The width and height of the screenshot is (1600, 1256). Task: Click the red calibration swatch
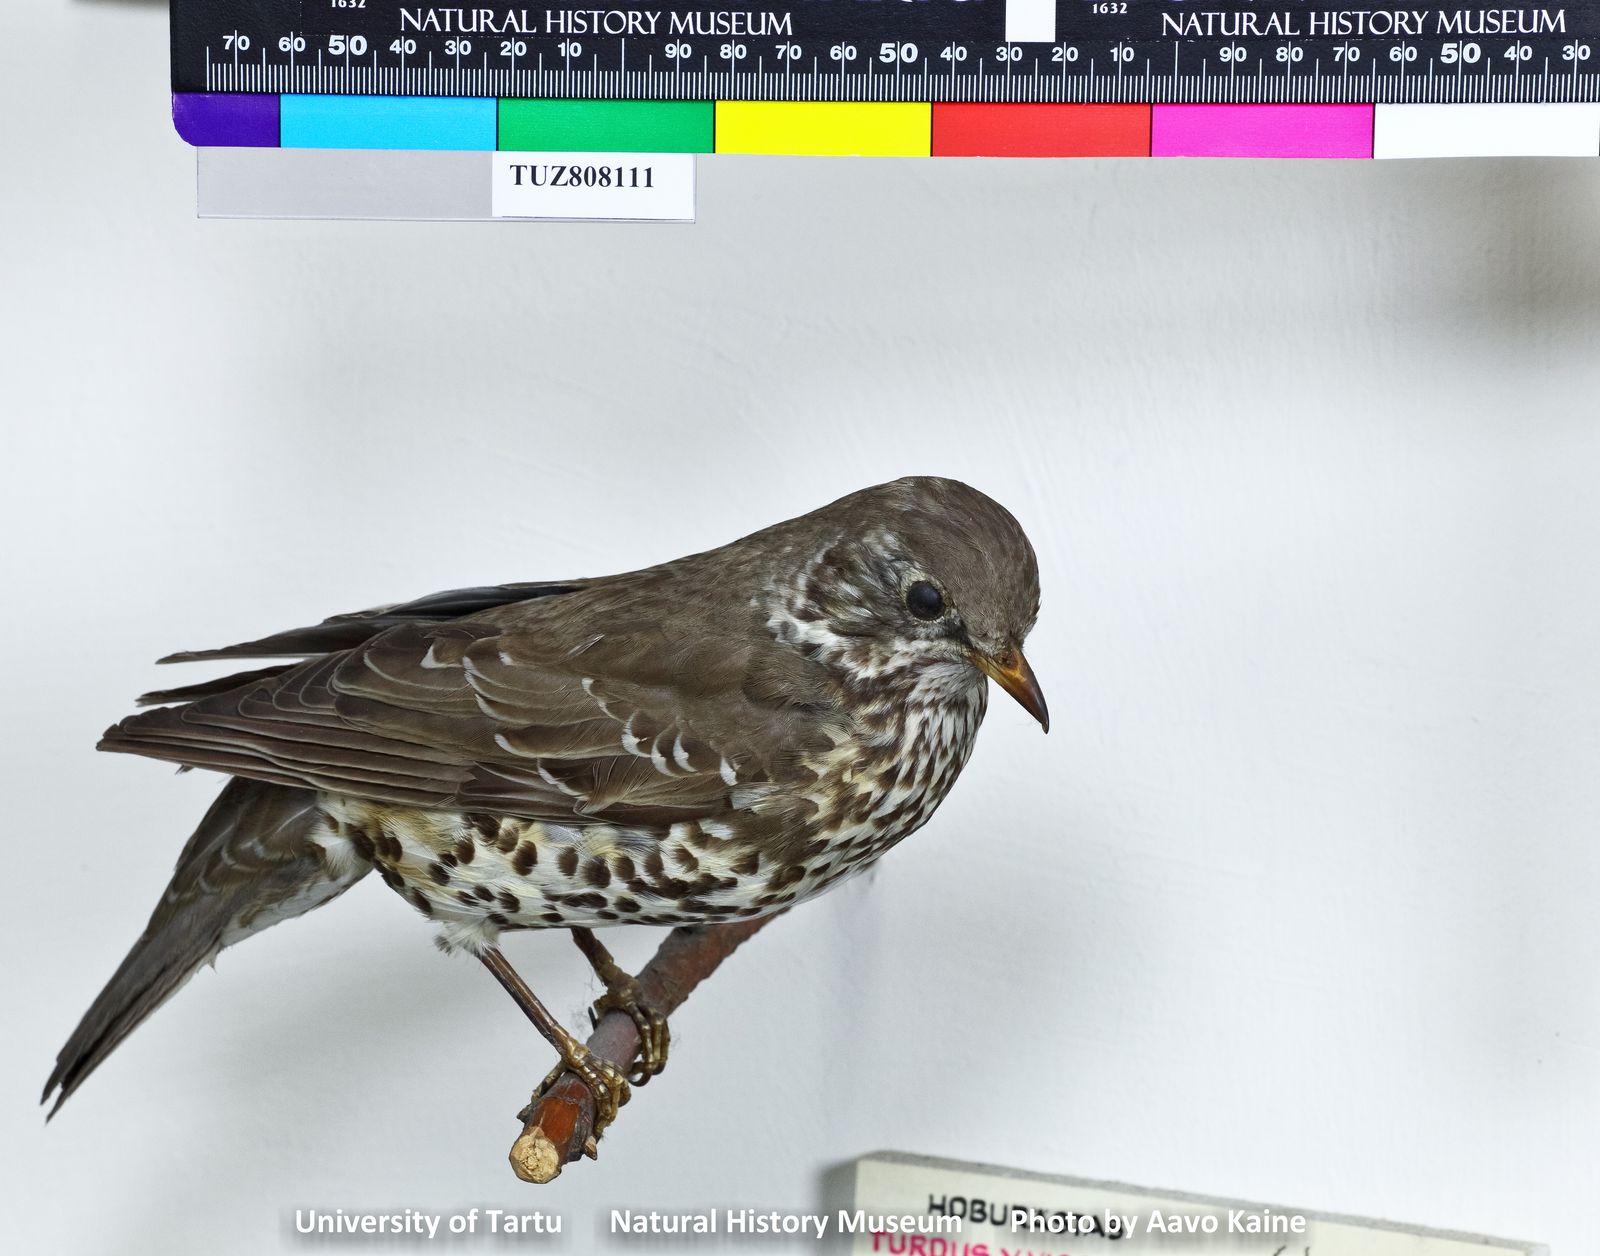tap(1040, 120)
